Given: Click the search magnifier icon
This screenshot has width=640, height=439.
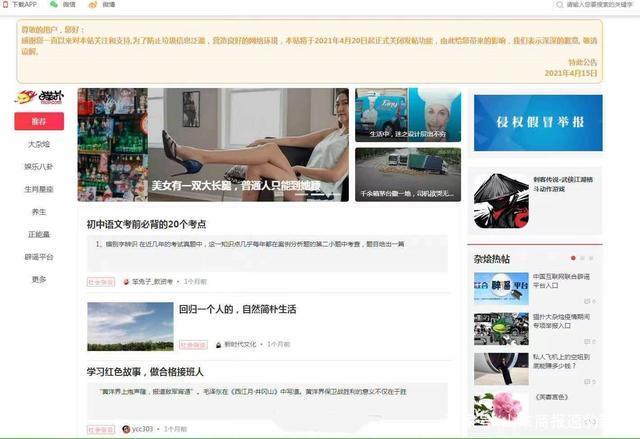Looking at the screenshot, I should coord(558,5).
